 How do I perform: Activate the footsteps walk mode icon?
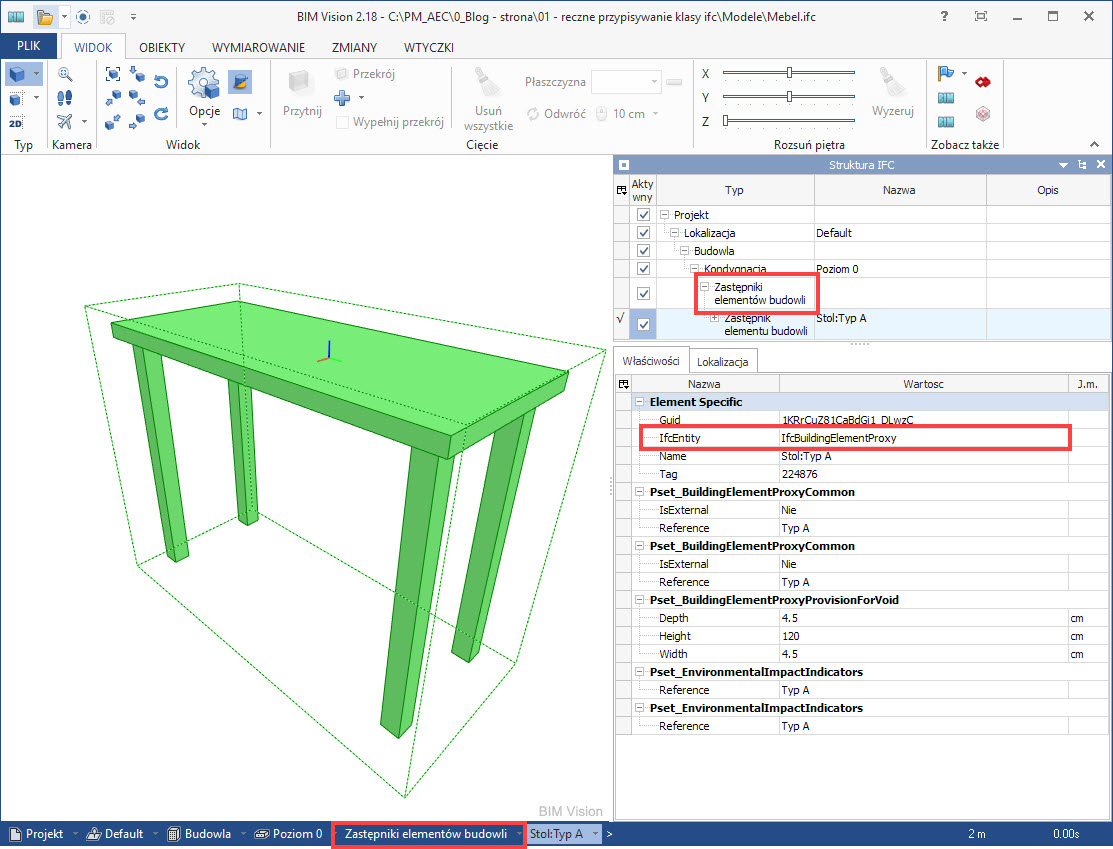pyautogui.click(x=65, y=98)
